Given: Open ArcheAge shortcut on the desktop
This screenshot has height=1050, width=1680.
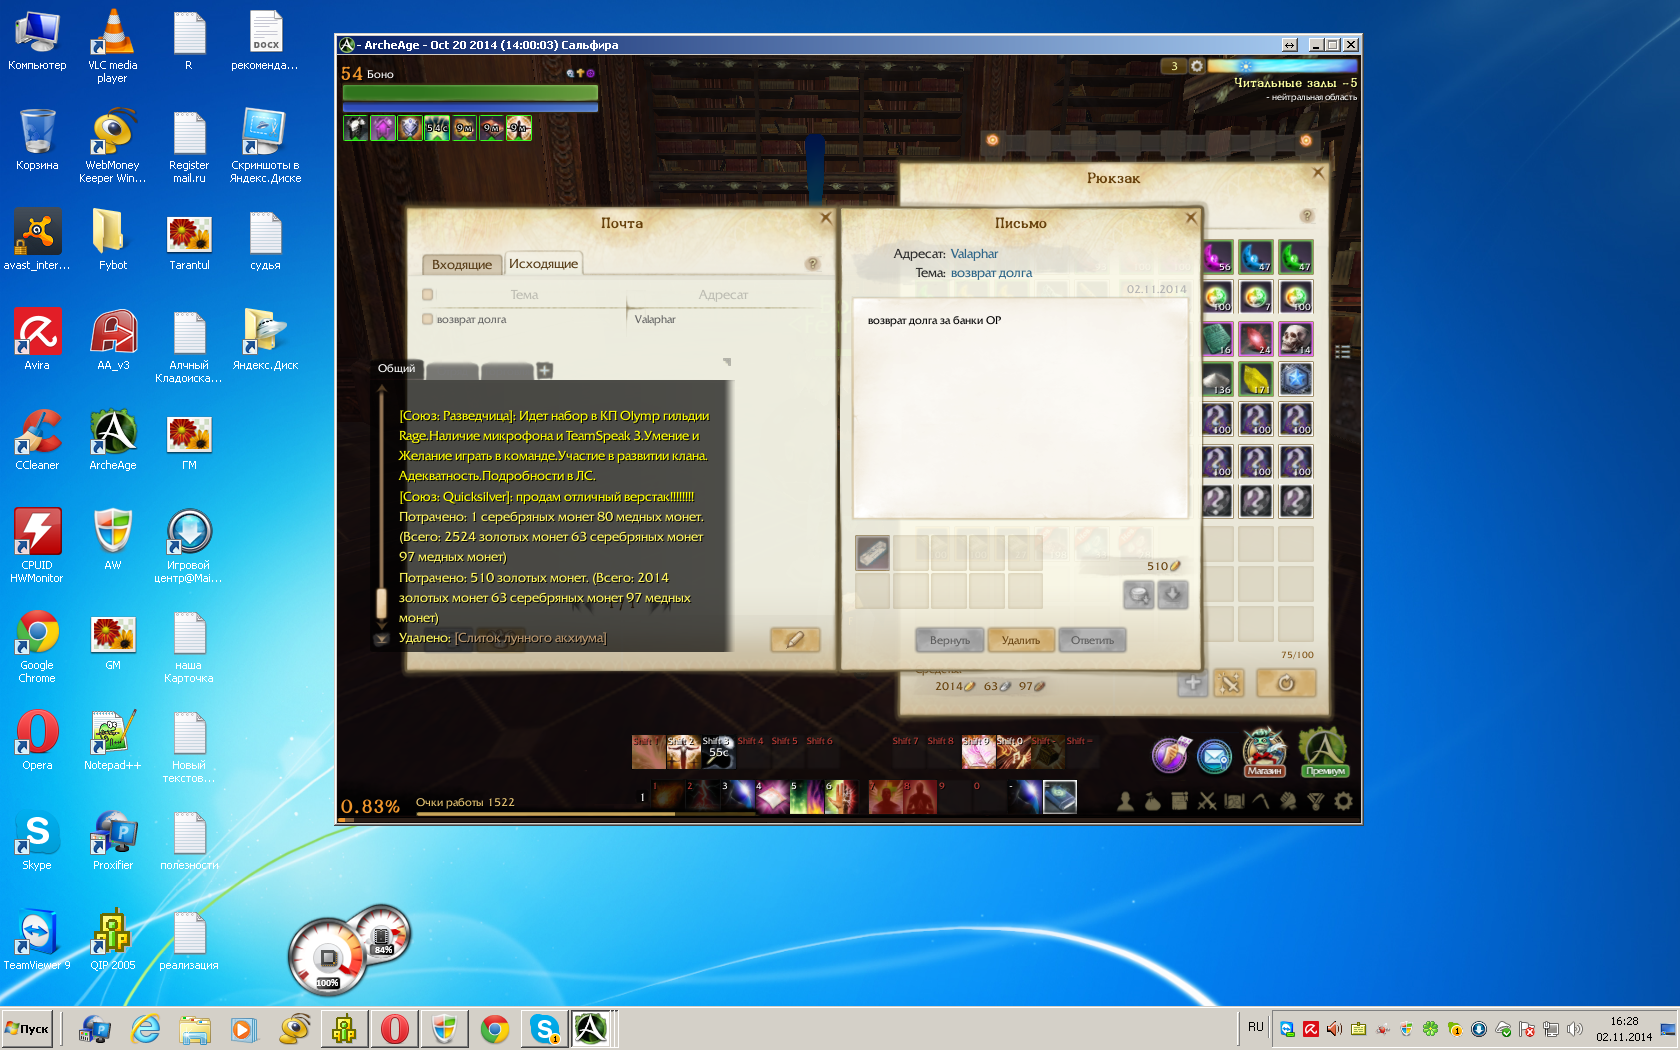Looking at the screenshot, I should coord(113,440).
